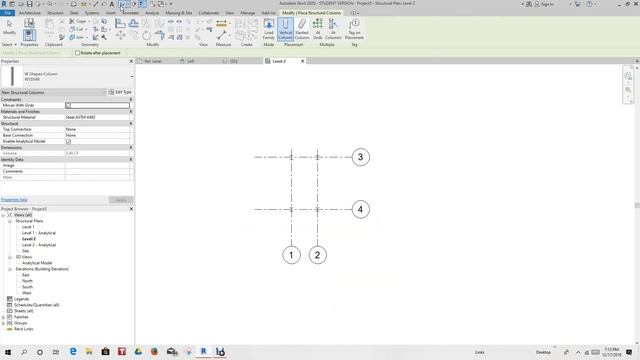Open Level 1 structural plan
The width and height of the screenshot is (640, 360).
pos(28,227)
